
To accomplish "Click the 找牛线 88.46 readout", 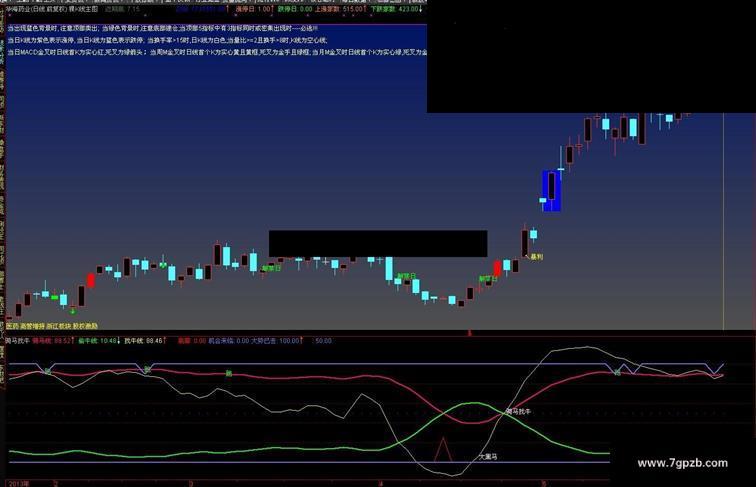I will 145,340.
